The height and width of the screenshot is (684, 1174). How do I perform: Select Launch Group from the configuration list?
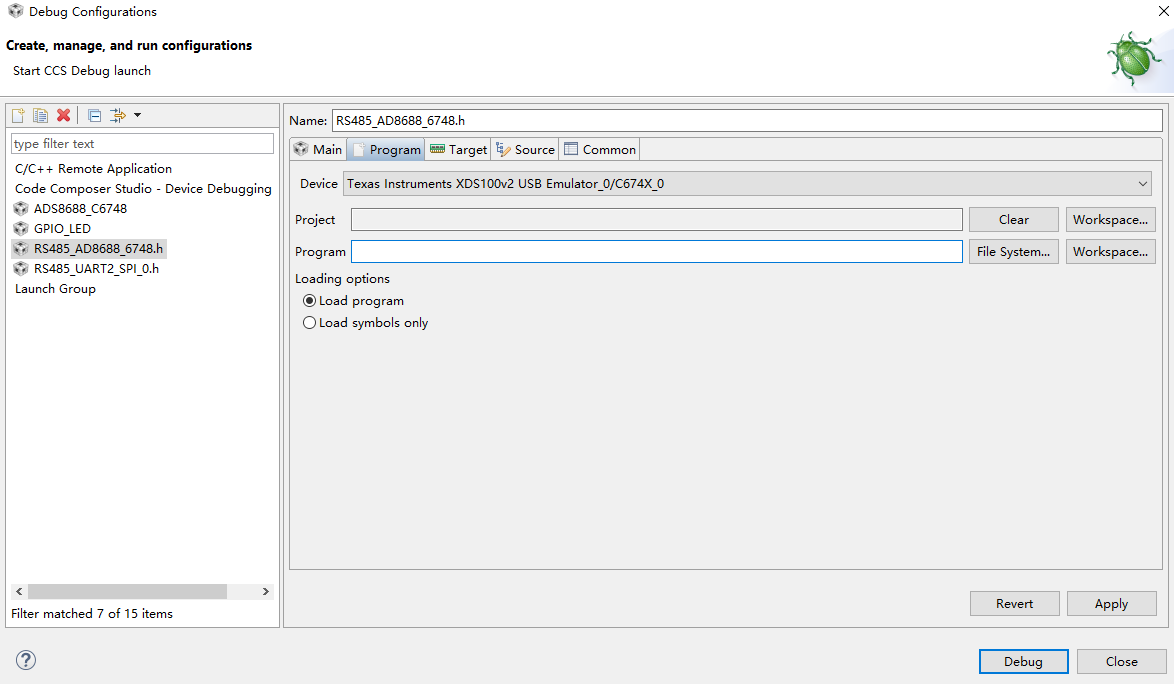tap(55, 288)
